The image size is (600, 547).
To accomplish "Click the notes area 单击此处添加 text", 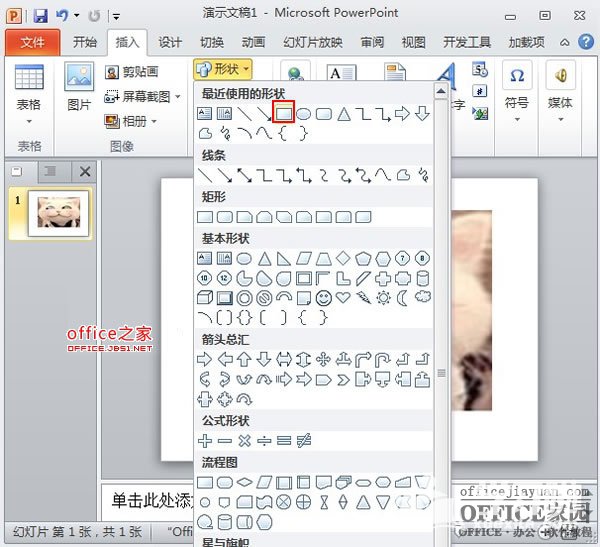I will pyautogui.click(x=152, y=501).
